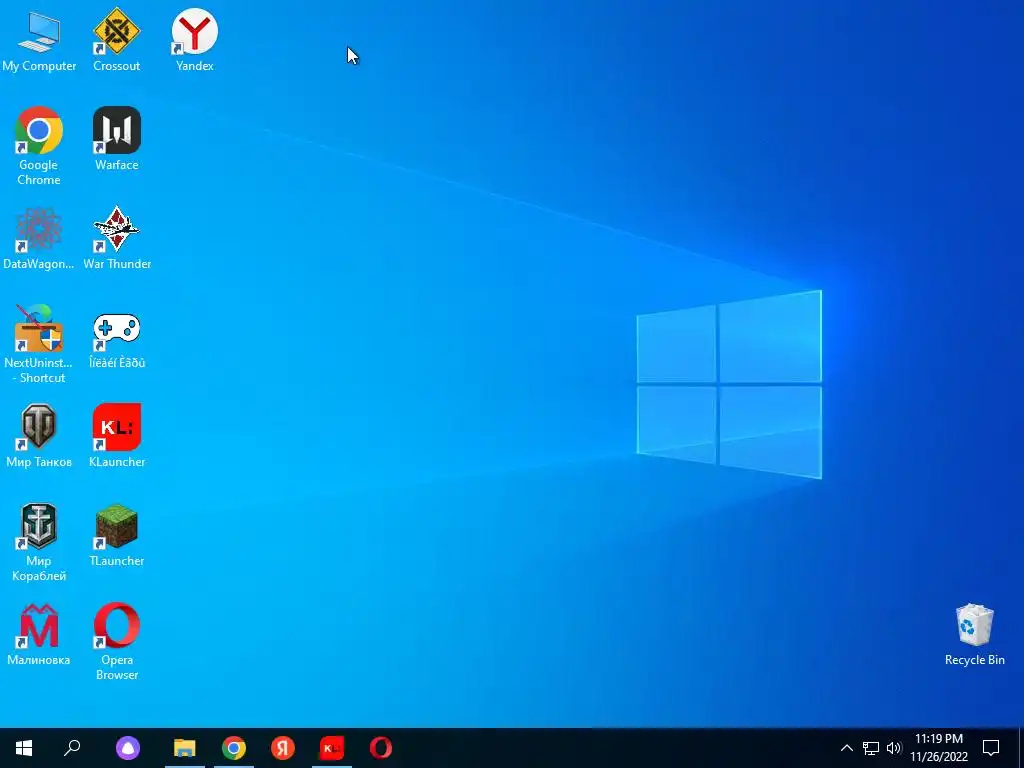Open File Explorer from the taskbar
The width and height of the screenshot is (1024, 768).
click(185, 748)
